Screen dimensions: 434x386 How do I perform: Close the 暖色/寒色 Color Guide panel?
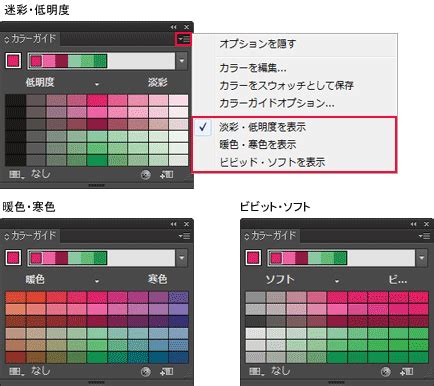pos(187,224)
